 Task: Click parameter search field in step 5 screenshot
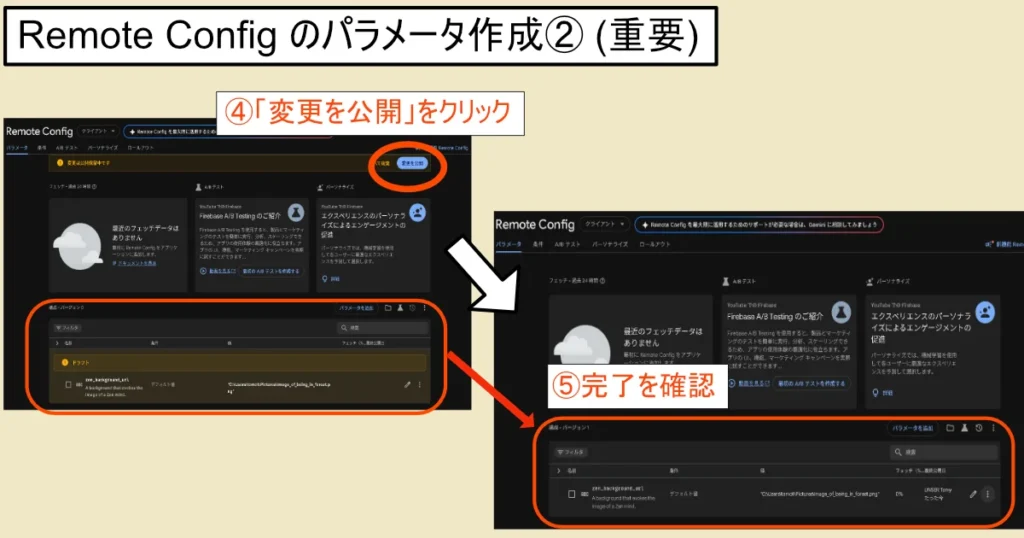coord(944,452)
